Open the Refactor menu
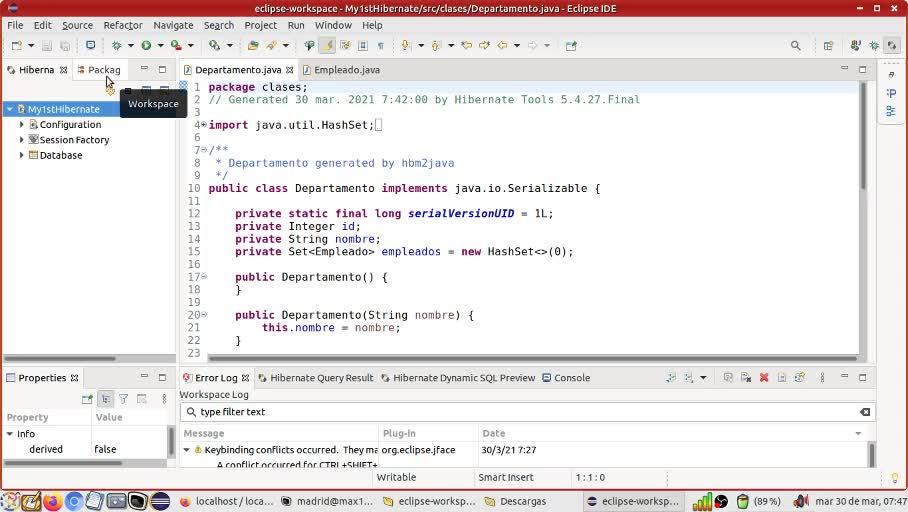Viewport: 908px width, 512px height. tap(123, 25)
